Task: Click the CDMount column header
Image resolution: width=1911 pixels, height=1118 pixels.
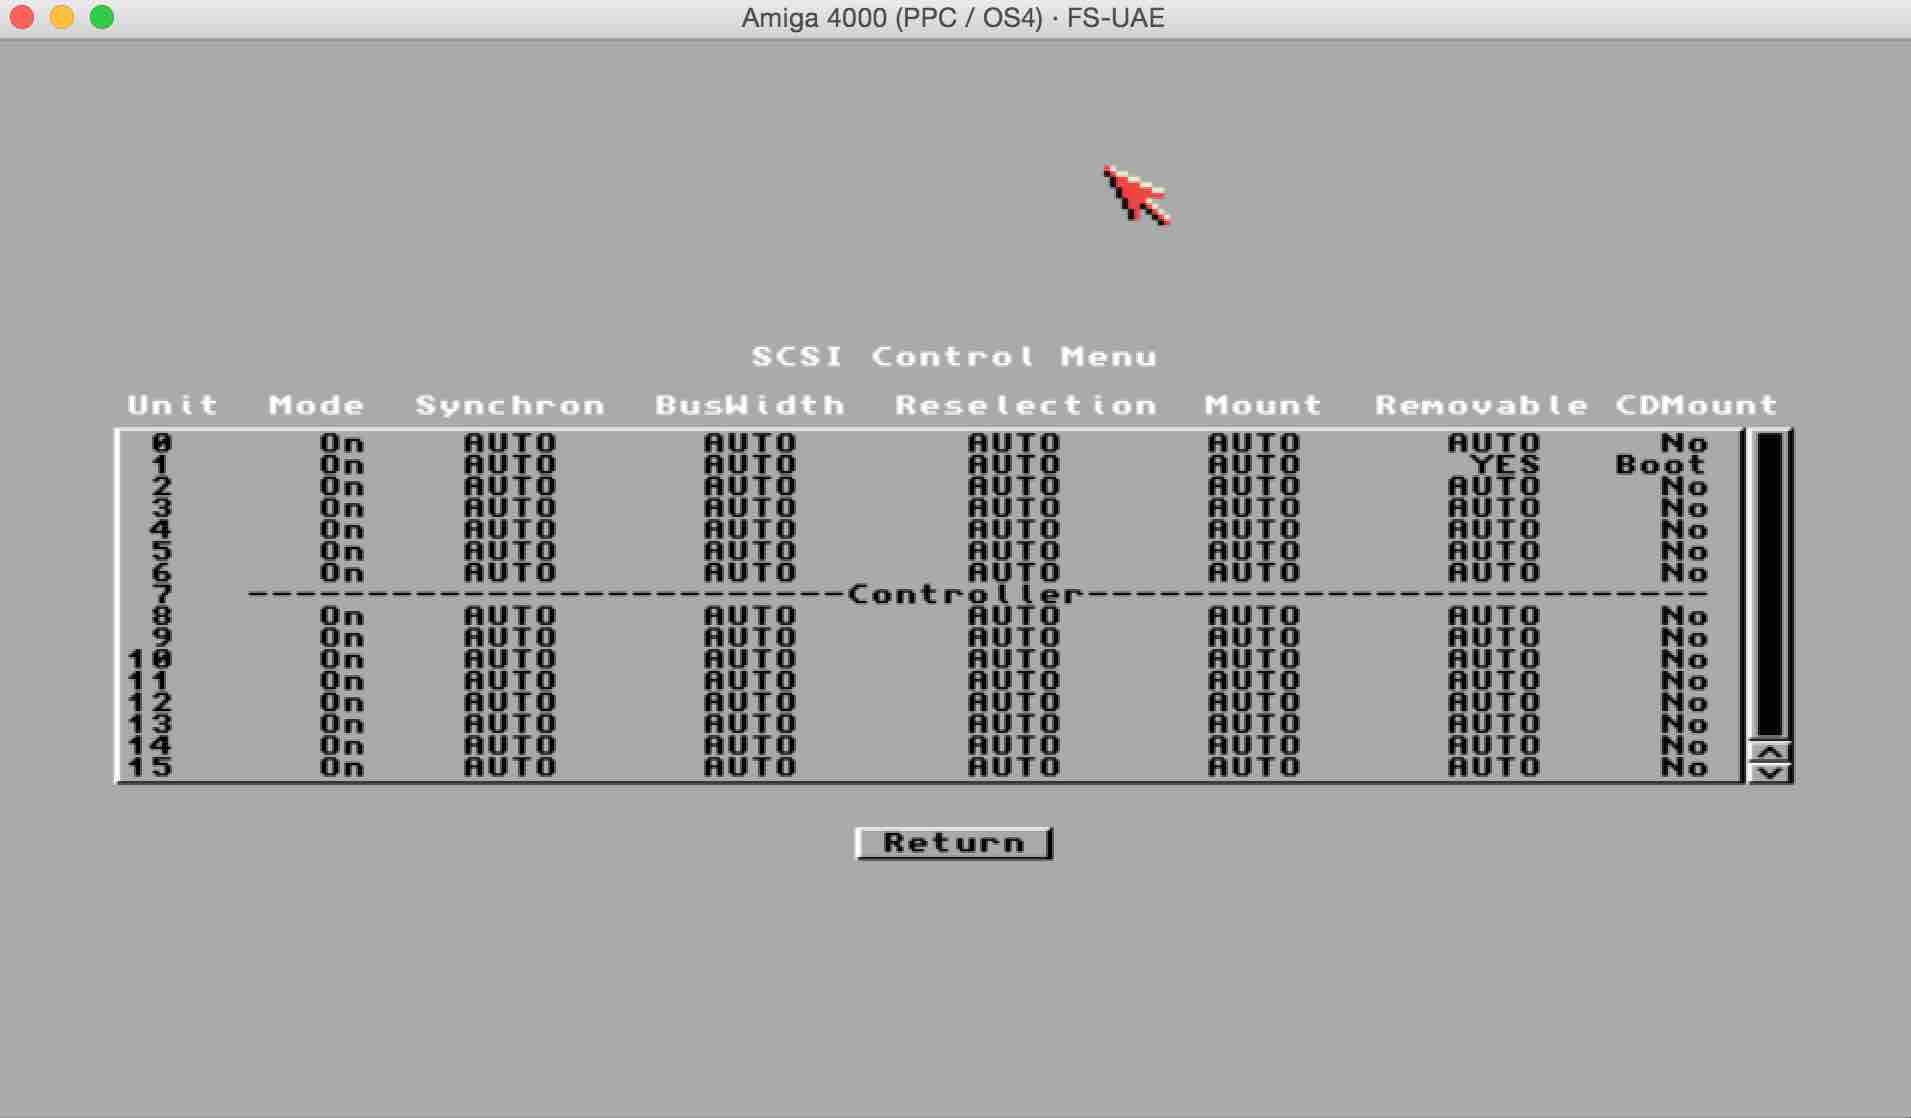Action: 1697,405
